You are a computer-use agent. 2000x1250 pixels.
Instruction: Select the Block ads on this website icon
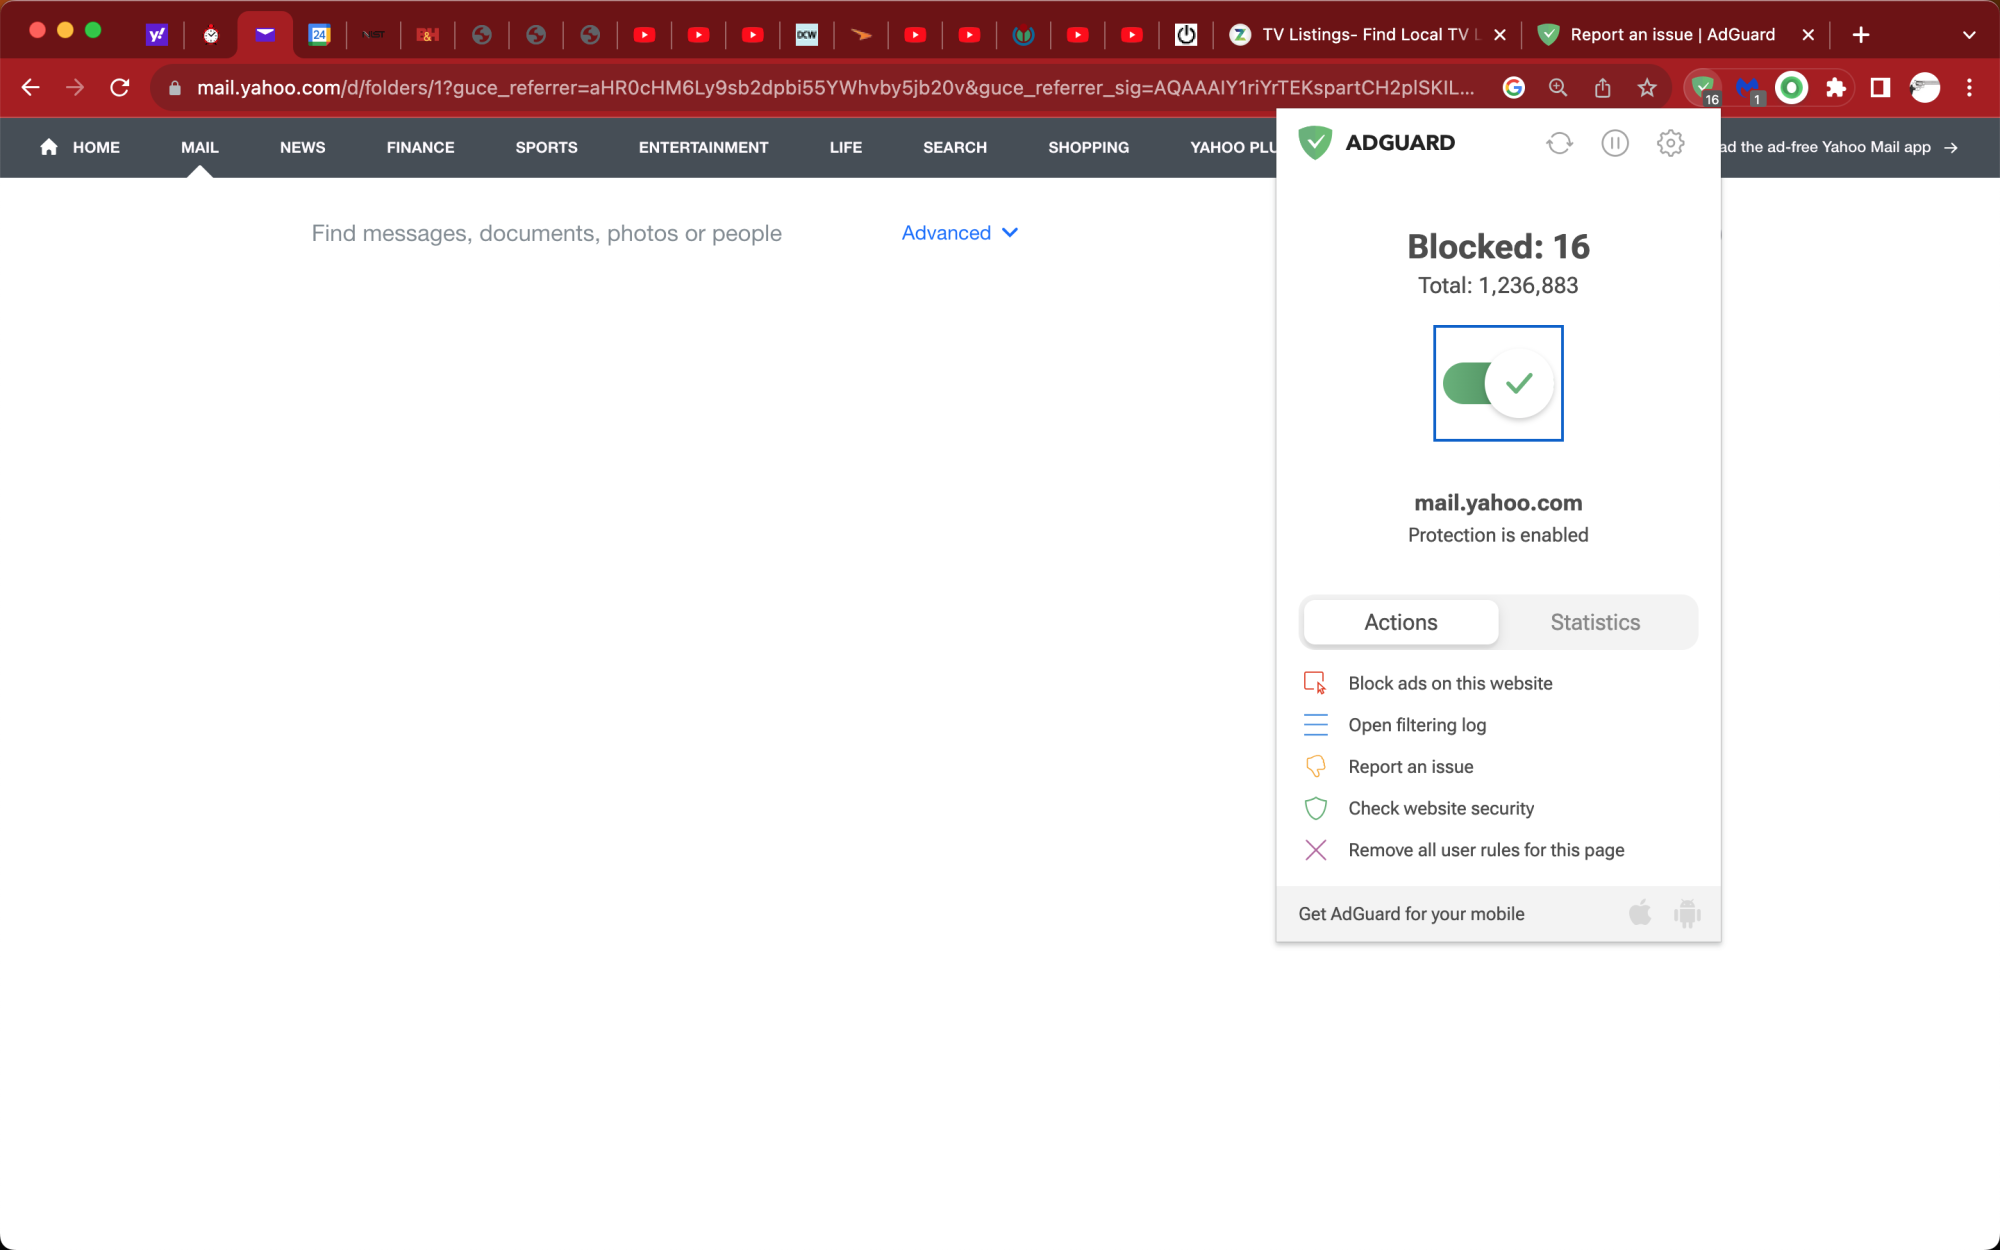pos(1315,683)
